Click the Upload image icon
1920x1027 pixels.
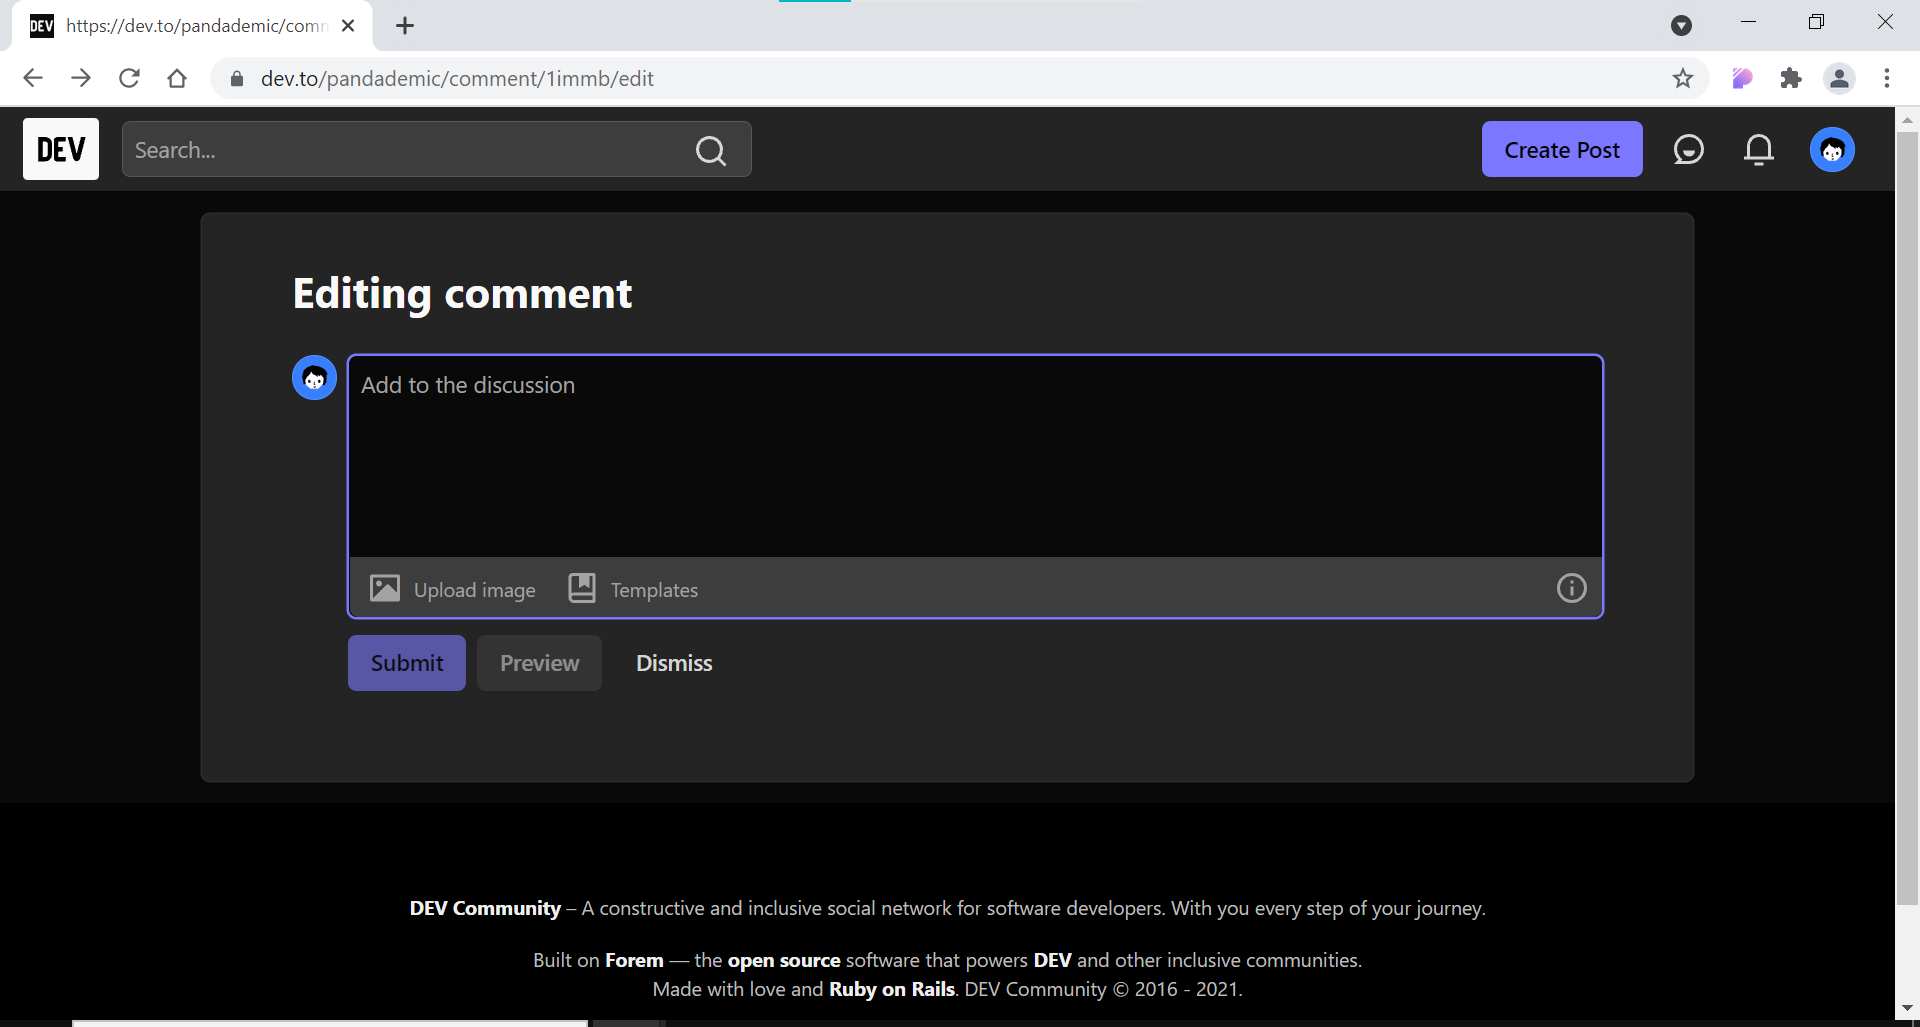(384, 588)
